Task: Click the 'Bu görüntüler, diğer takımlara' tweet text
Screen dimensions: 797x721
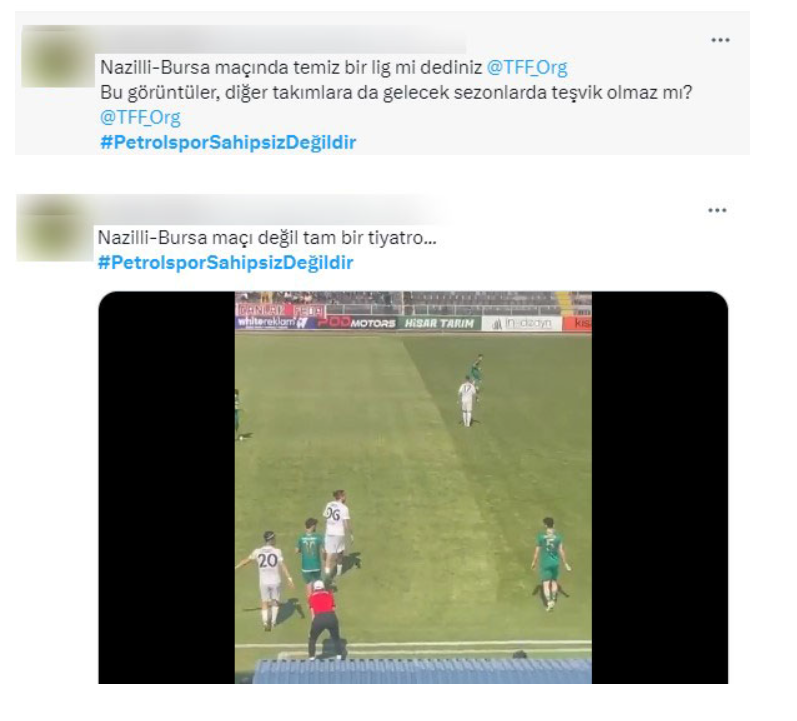Action: click(396, 93)
